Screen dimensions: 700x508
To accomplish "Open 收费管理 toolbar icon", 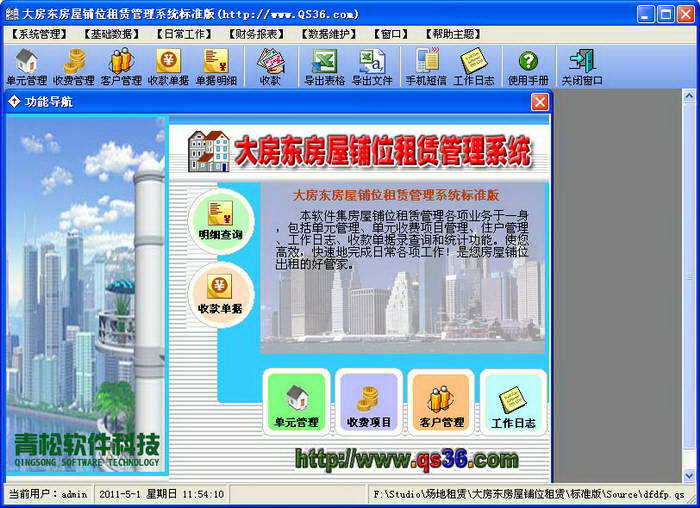I will click(74, 67).
